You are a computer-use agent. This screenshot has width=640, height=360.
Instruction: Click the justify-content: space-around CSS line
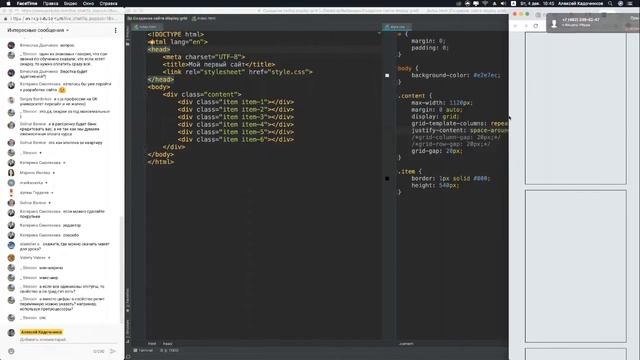460,130
